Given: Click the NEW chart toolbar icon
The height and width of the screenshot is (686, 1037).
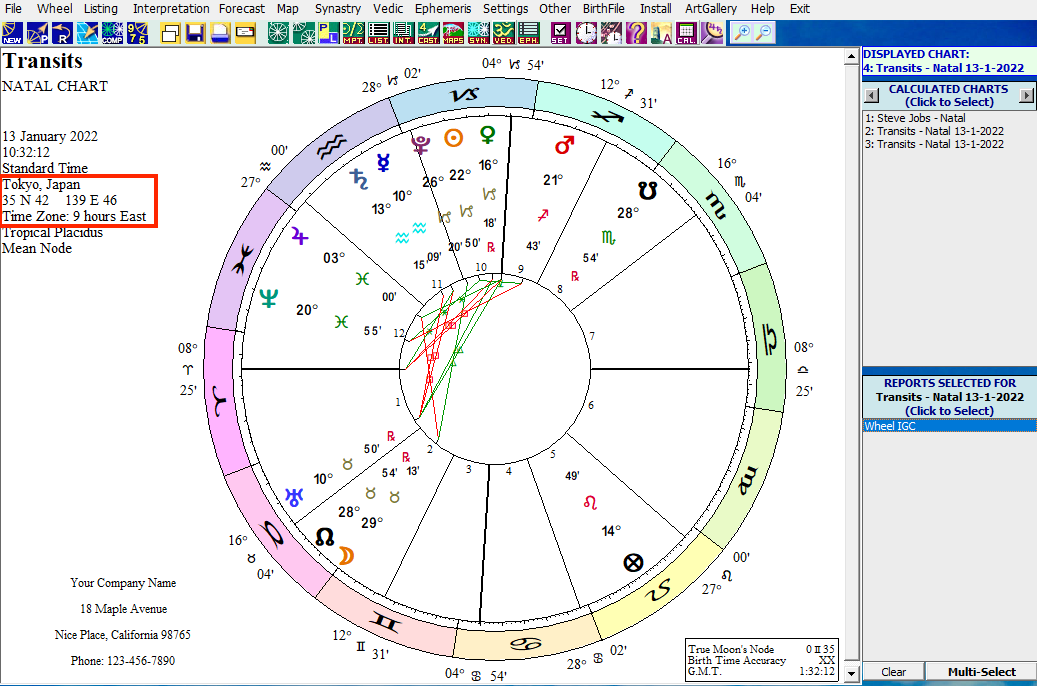Looking at the screenshot, I should (x=12, y=33).
